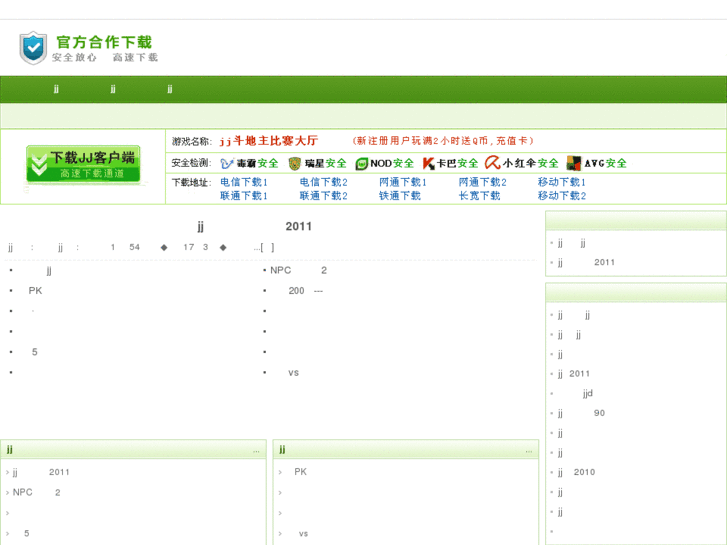Open the 'vs' article link in main list
Viewport: 727px width, 545px height.
tap(293, 373)
